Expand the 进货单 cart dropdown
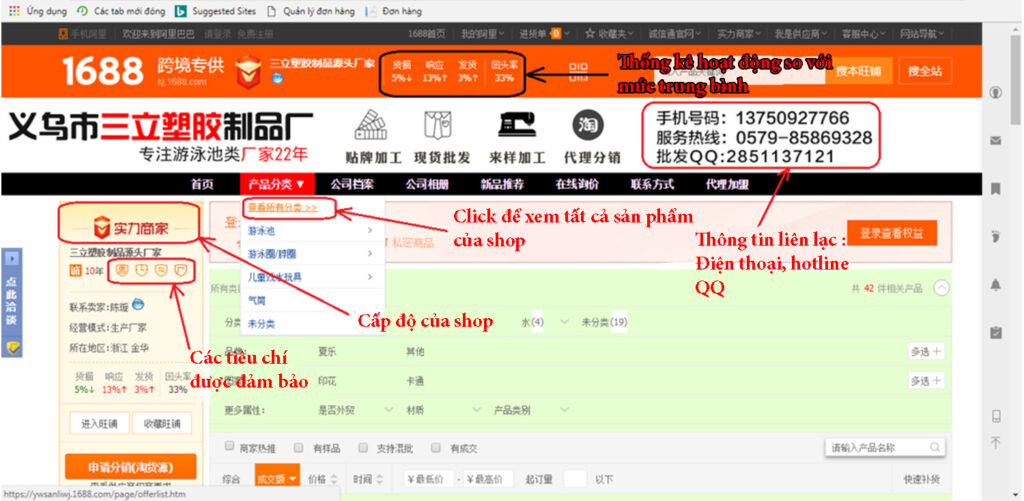 (544, 33)
